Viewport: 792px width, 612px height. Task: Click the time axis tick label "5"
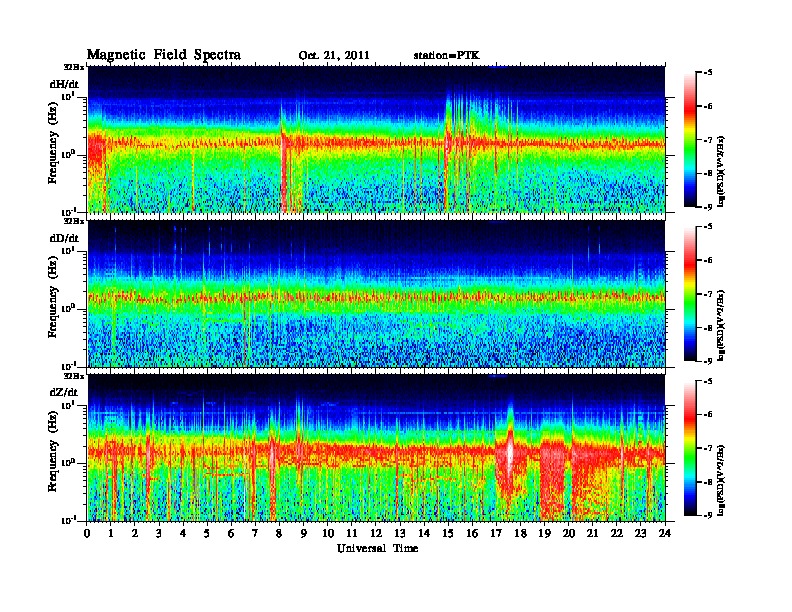click(x=207, y=533)
